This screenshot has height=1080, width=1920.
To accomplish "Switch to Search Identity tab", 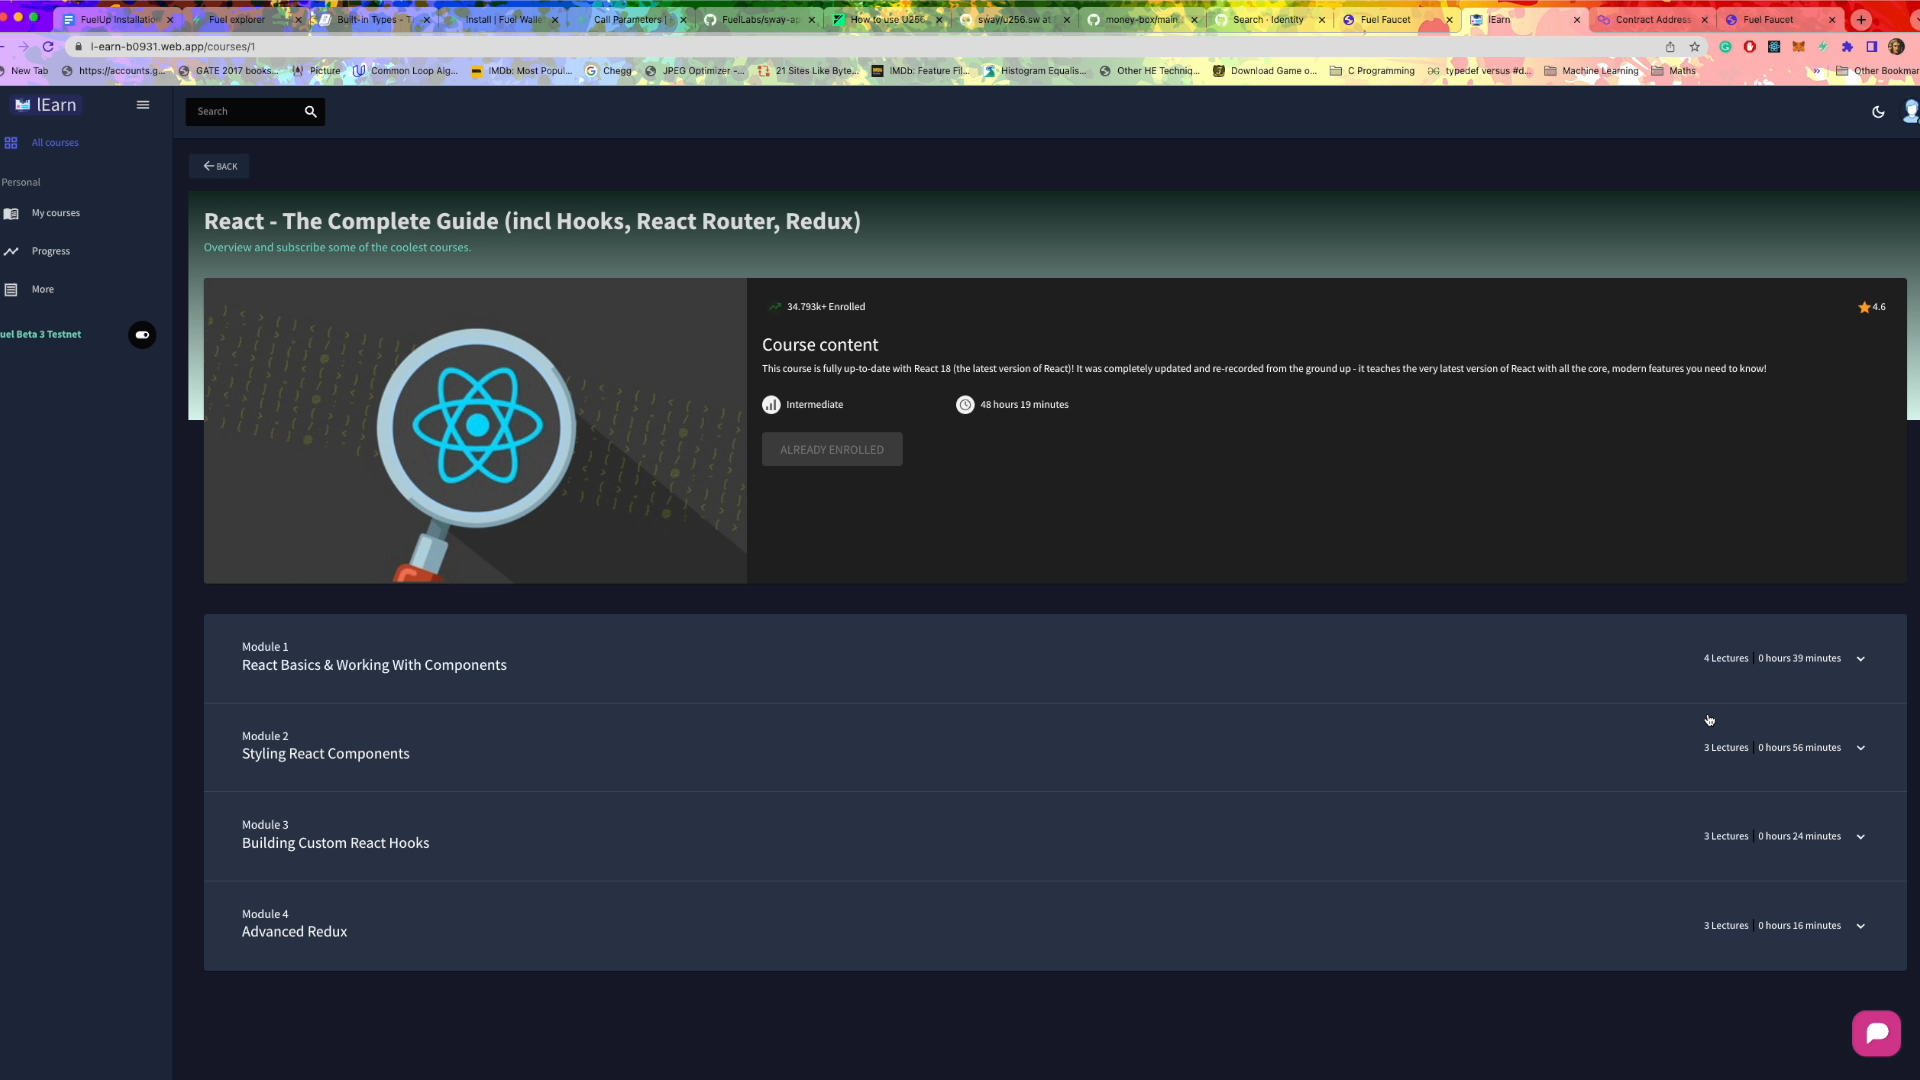I will pos(1268,20).
